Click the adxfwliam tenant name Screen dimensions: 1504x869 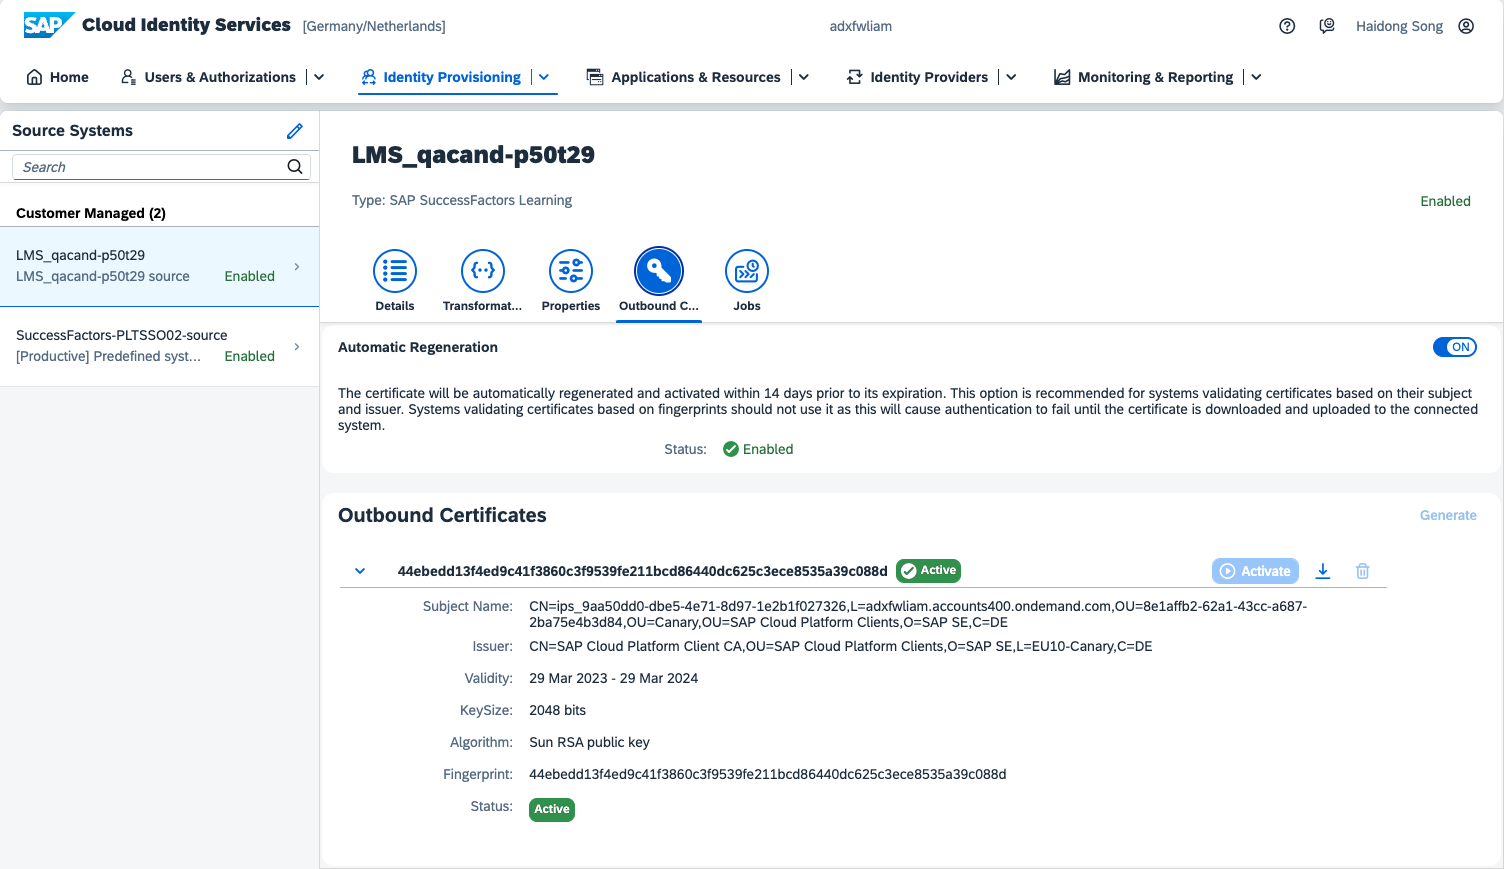(x=861, y=26)
